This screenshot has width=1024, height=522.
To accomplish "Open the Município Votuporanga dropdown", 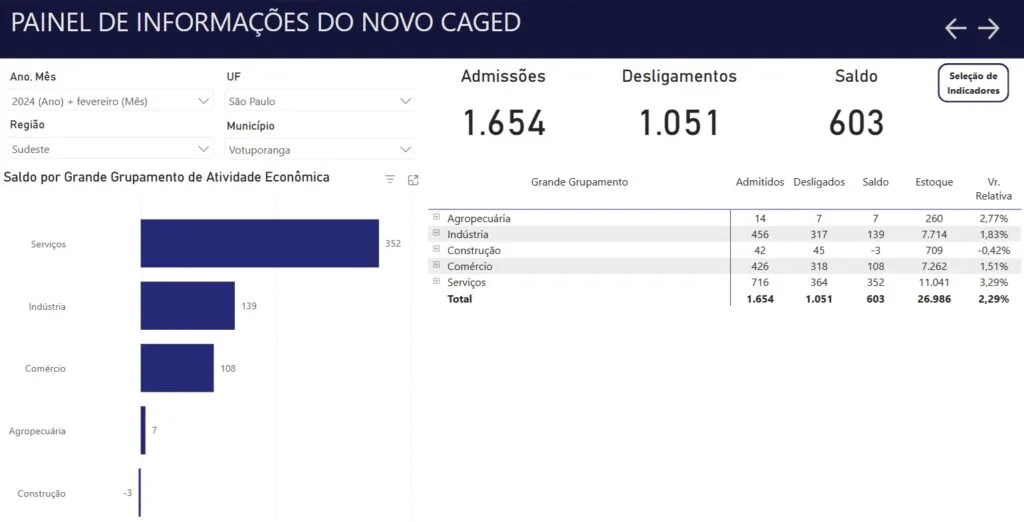I will pyautogui.click(x=320, y=150).
